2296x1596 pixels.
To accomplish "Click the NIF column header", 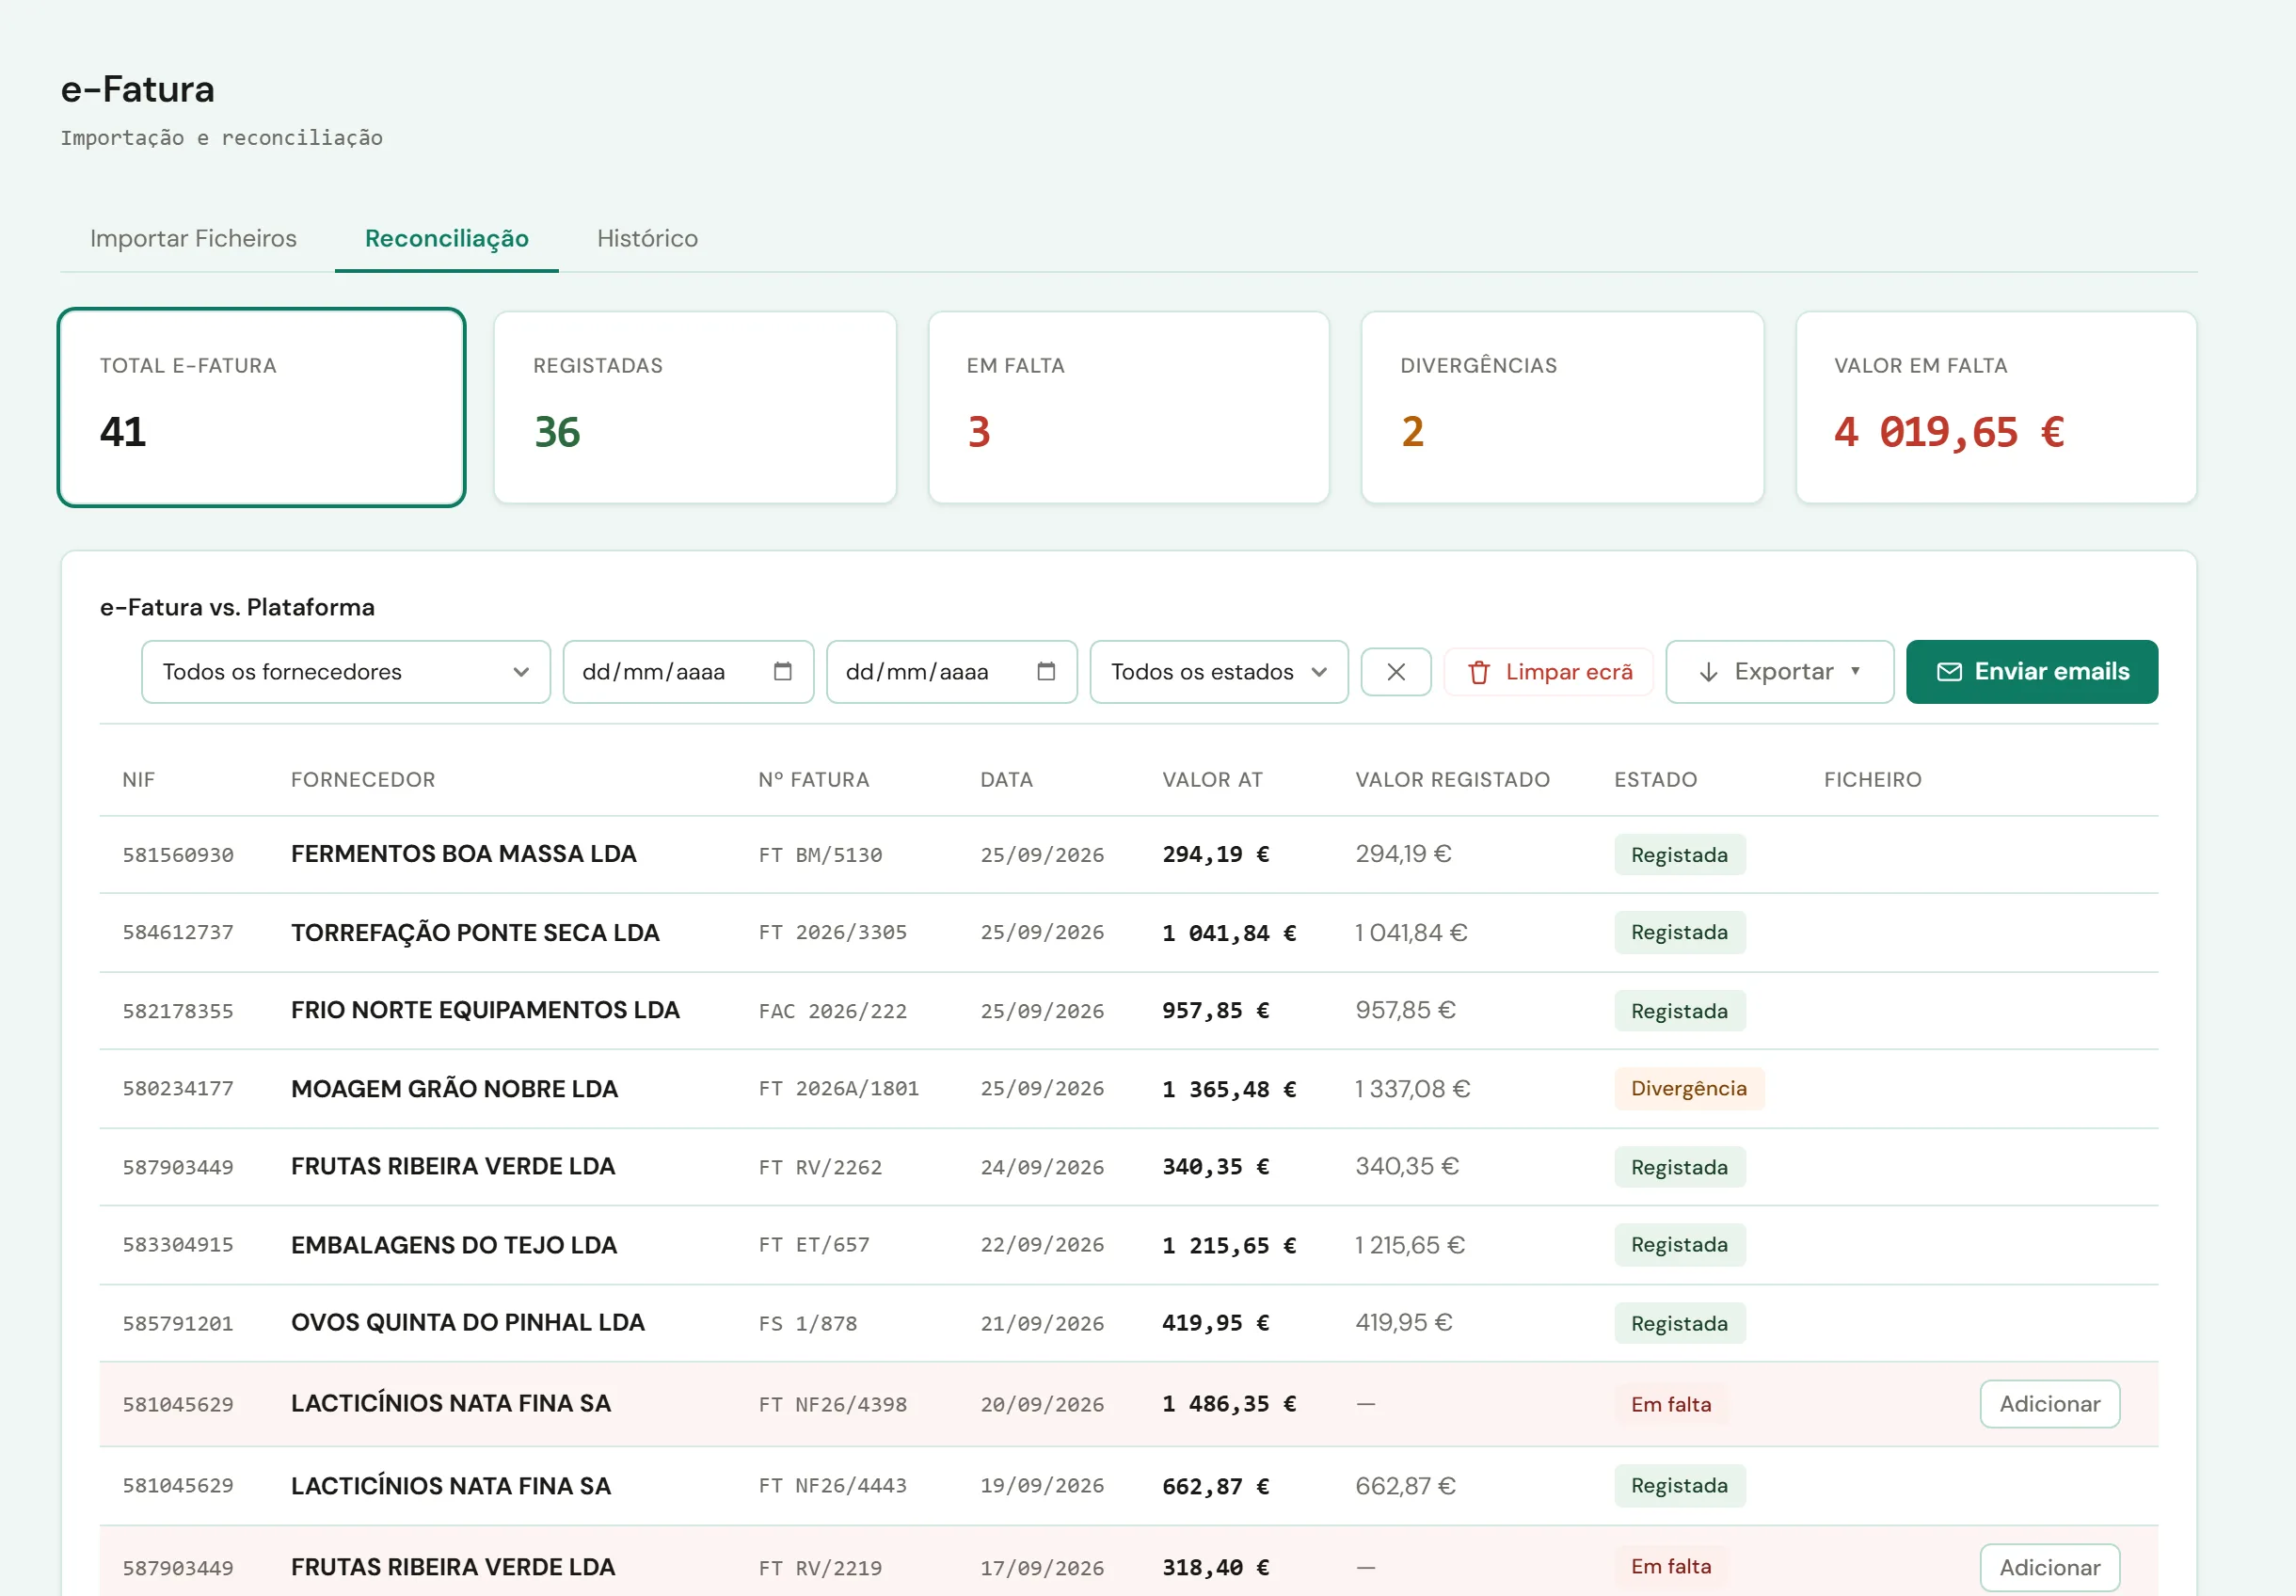I will click(x=139, y=780).
